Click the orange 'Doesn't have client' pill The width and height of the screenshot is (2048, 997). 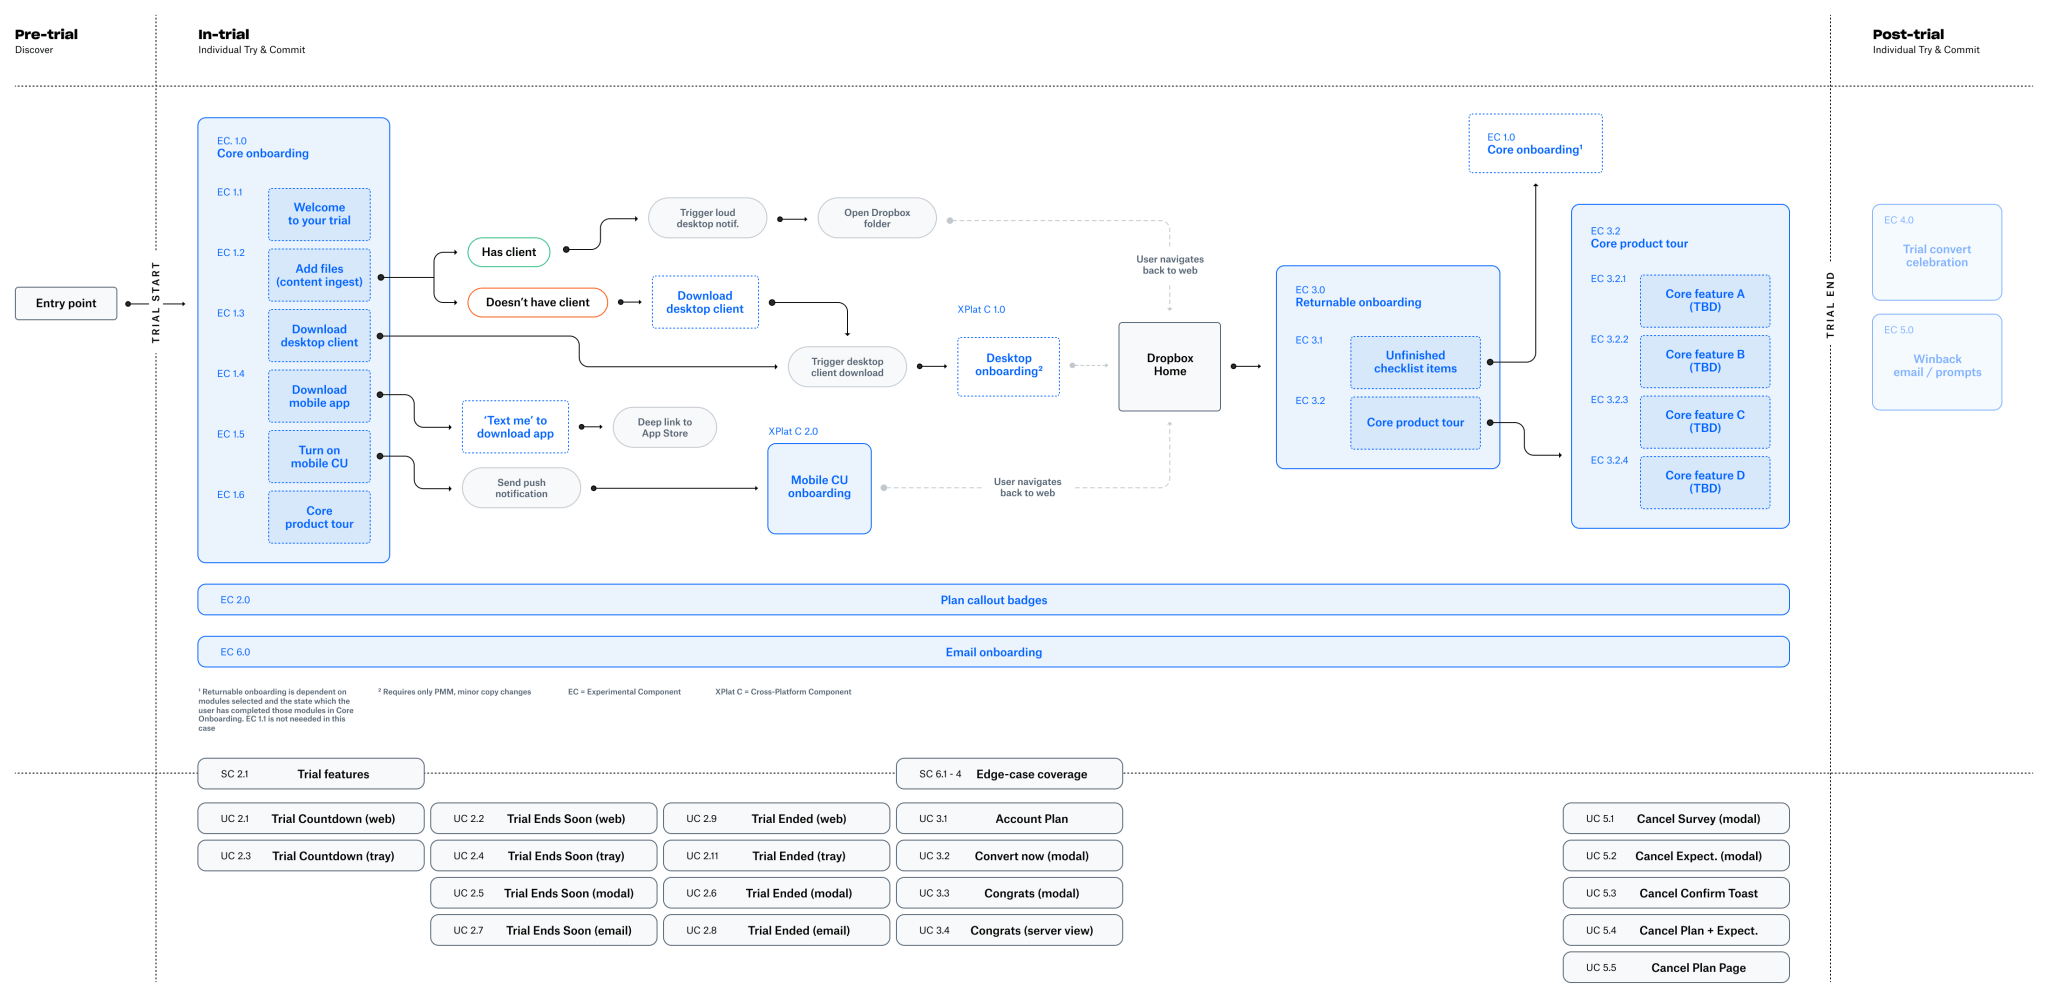click(x=538, y=302)
